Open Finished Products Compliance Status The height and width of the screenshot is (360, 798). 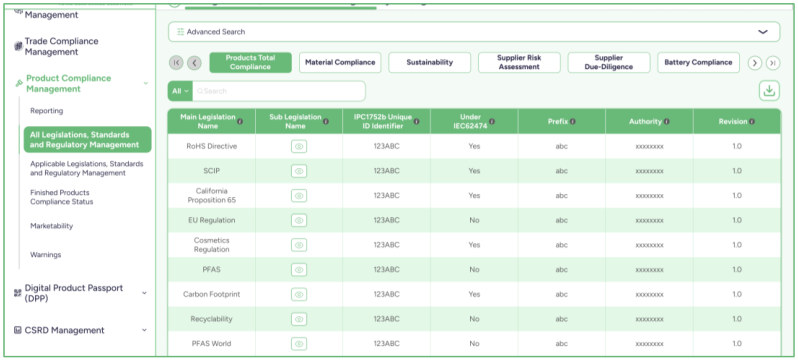(x=62, y=197)
